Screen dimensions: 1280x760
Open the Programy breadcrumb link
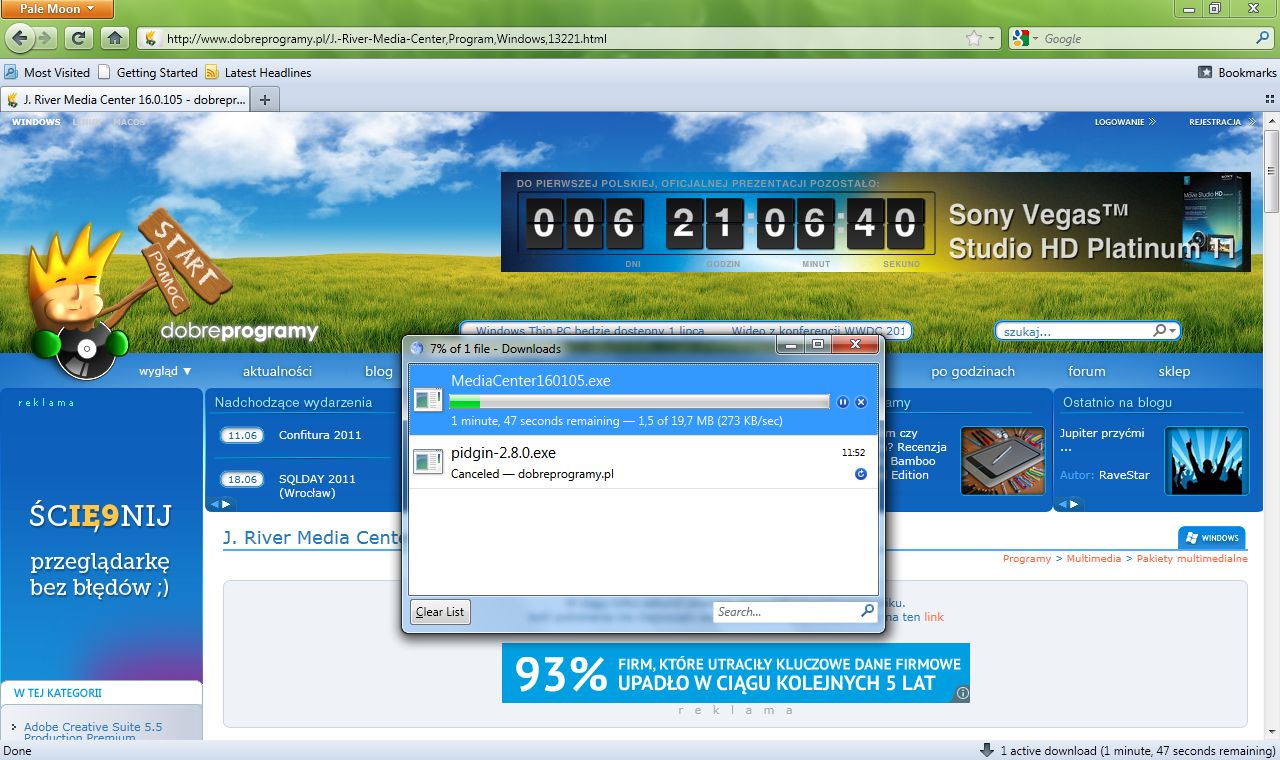tap(1027, 559)
